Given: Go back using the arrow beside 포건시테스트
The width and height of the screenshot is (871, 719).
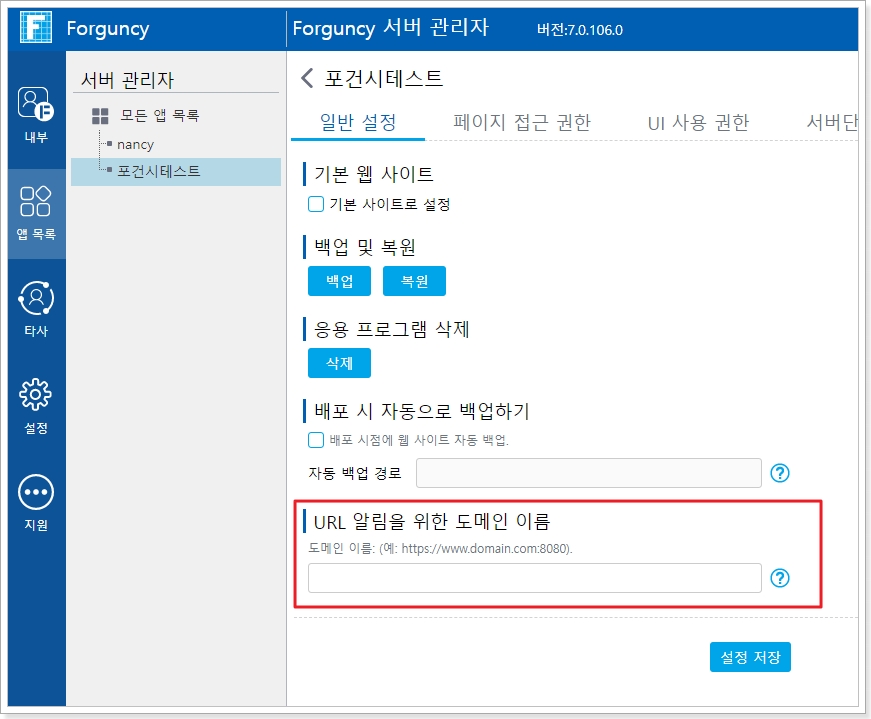Looking at the screenshot, I should (307, 78).
